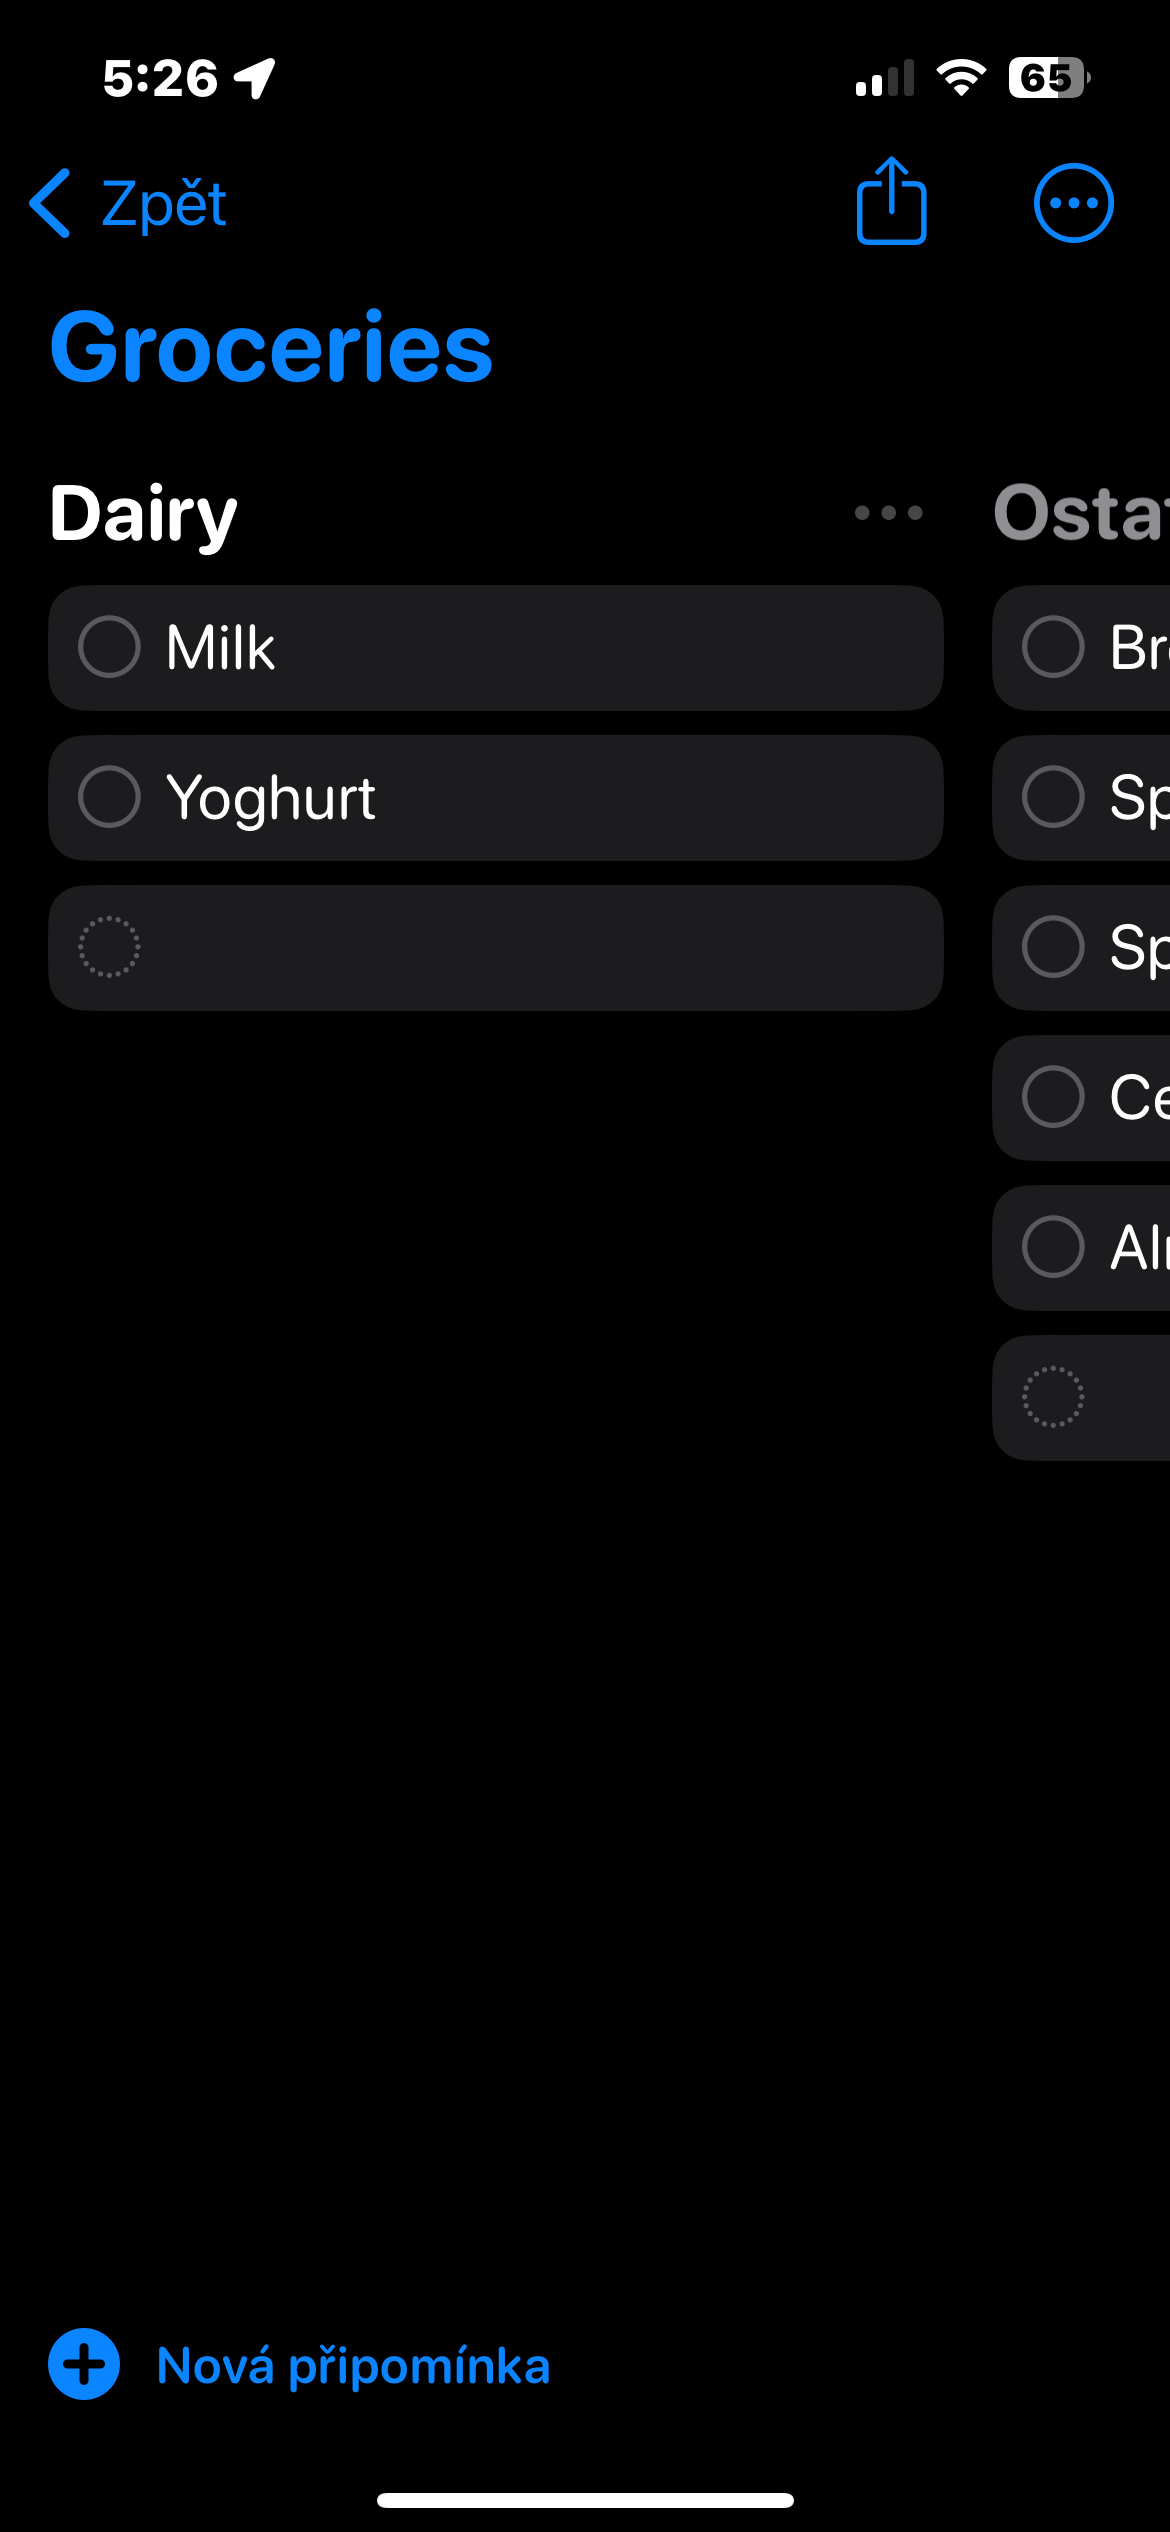Tap the location arrow in status bar

pos(255,78)
